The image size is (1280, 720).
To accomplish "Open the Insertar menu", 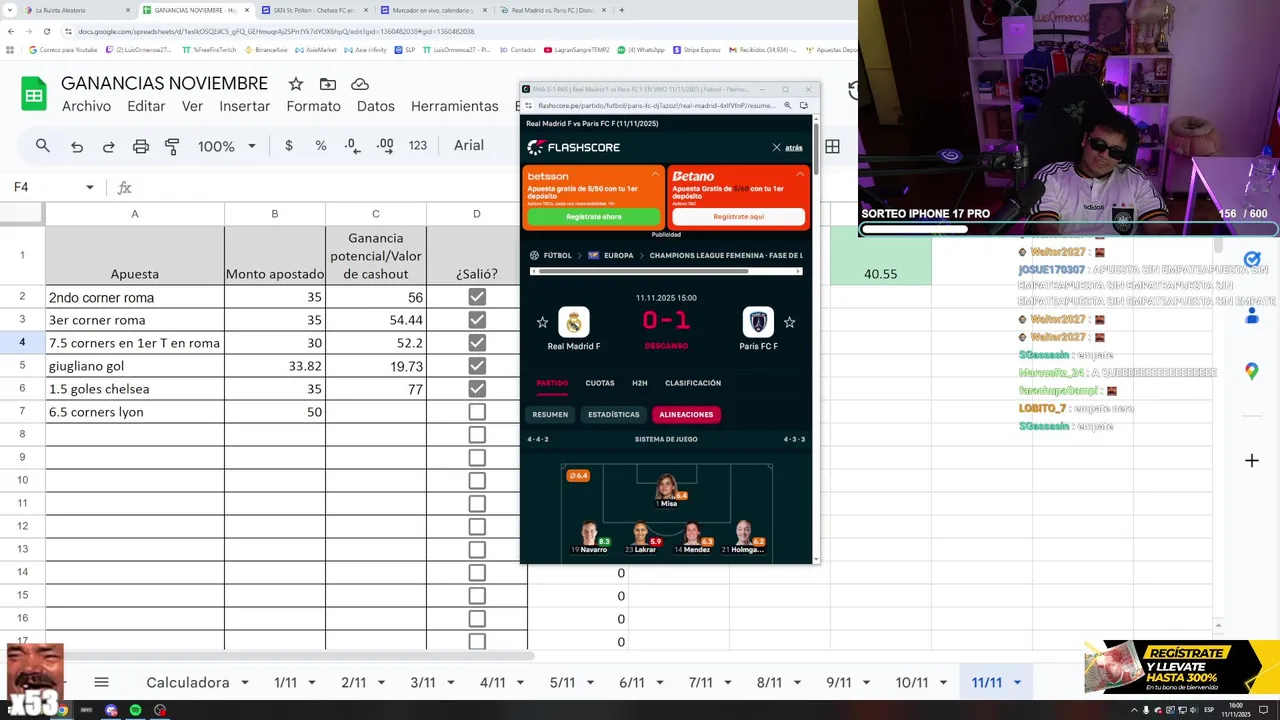I will [x=245, y=106].
